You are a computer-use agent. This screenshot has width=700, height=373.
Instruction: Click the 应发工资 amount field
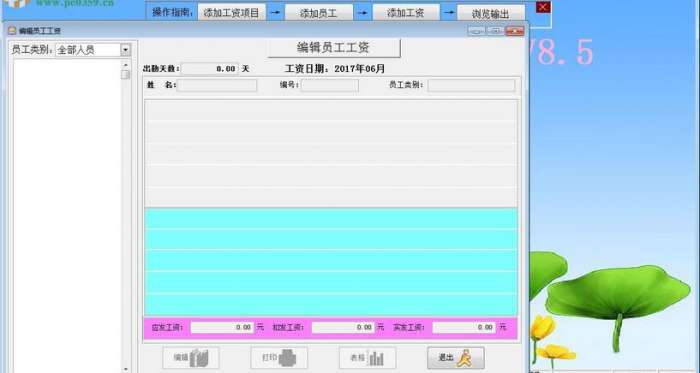tap(222, 327)
